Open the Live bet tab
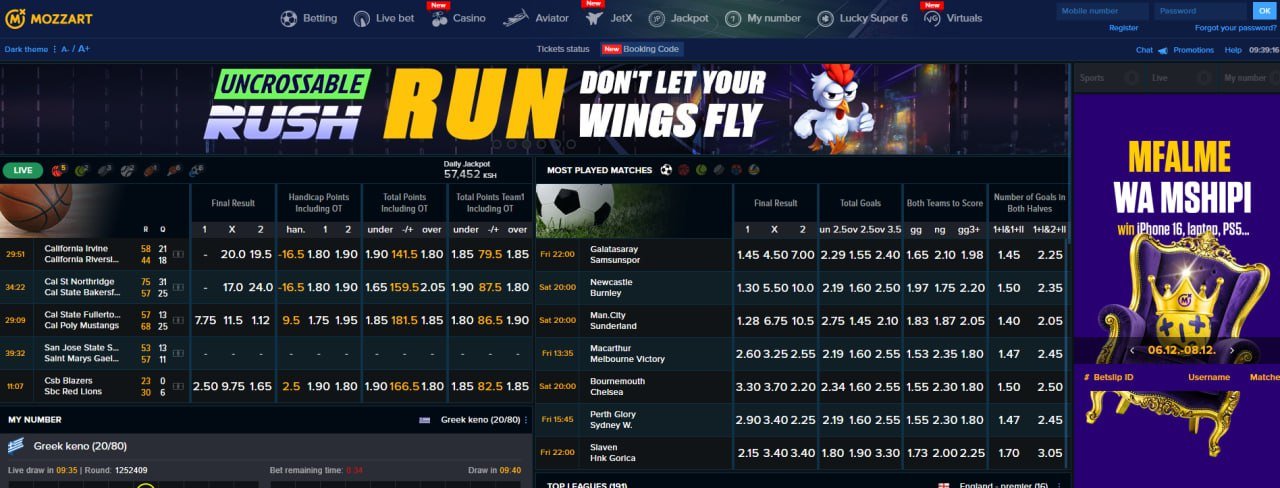Image resolution: width=1280 pixels, height=488 pixels. click(384, 18)
